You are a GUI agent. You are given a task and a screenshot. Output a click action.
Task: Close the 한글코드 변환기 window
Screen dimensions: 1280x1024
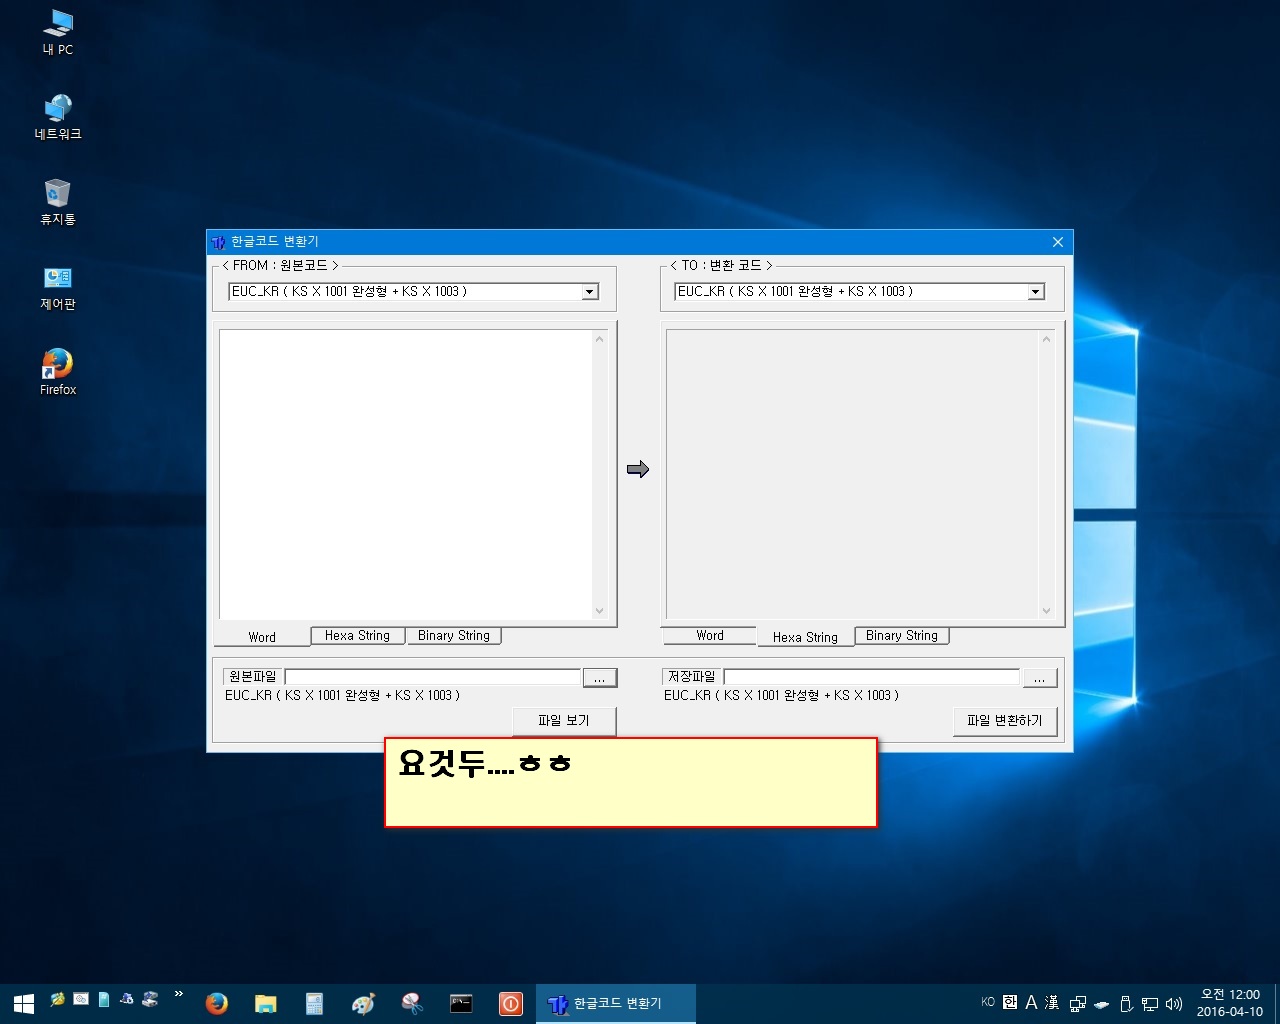coord(1058,241)
